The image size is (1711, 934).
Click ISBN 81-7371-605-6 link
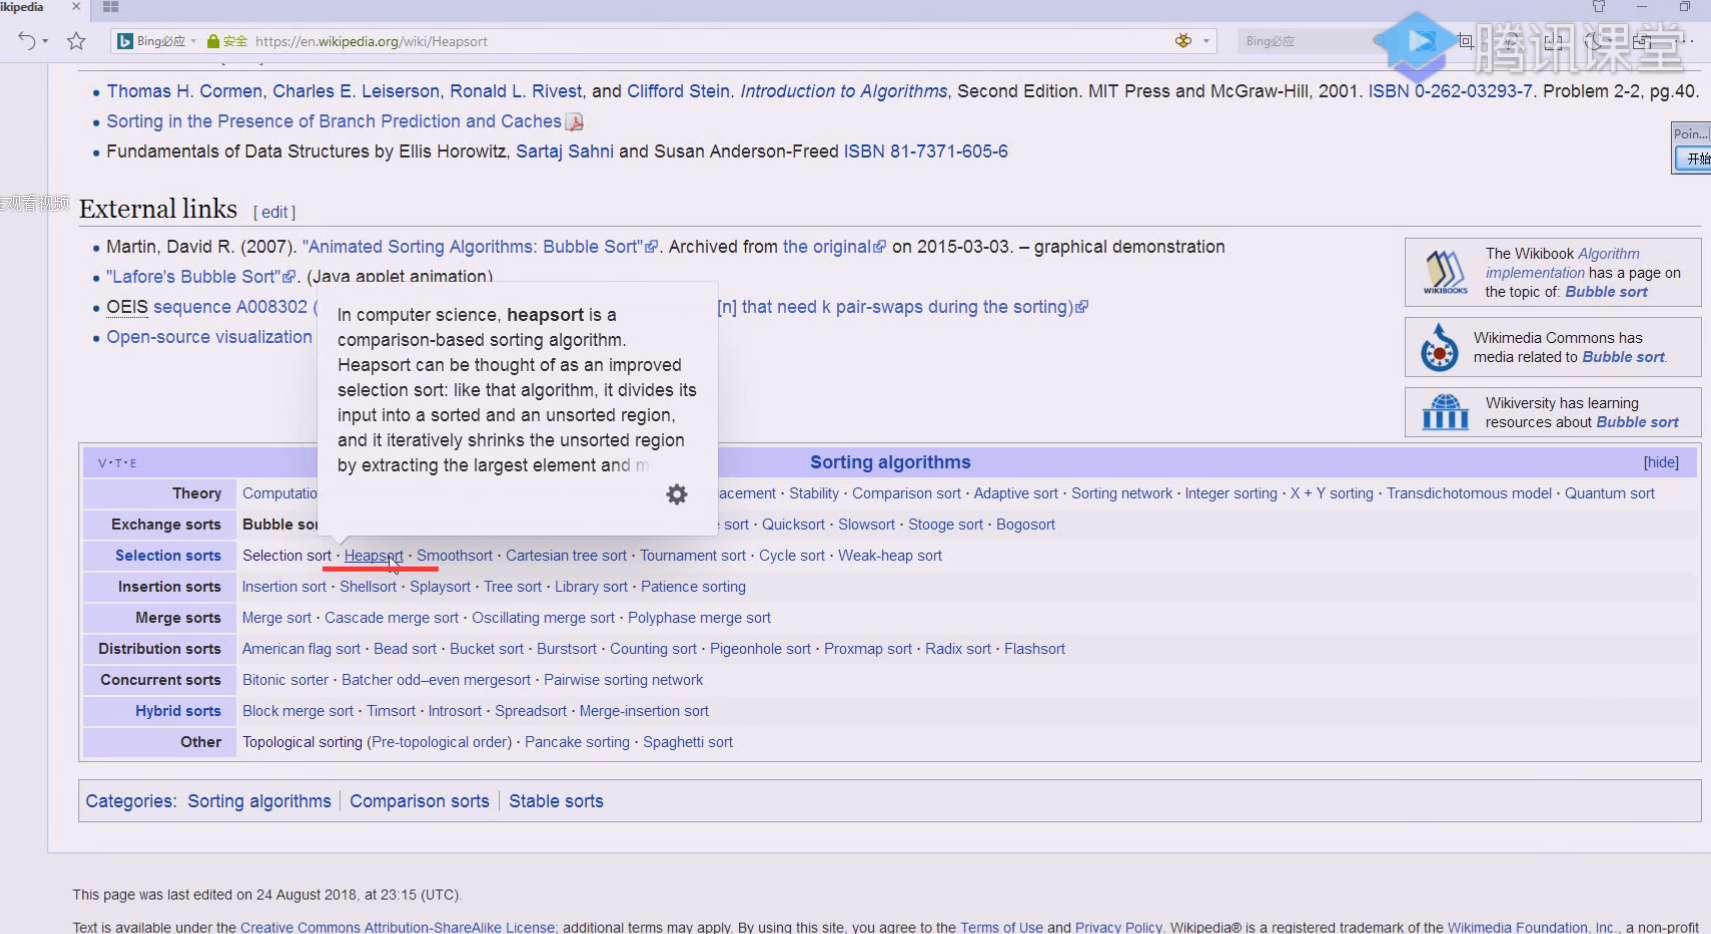coord(926,151)
